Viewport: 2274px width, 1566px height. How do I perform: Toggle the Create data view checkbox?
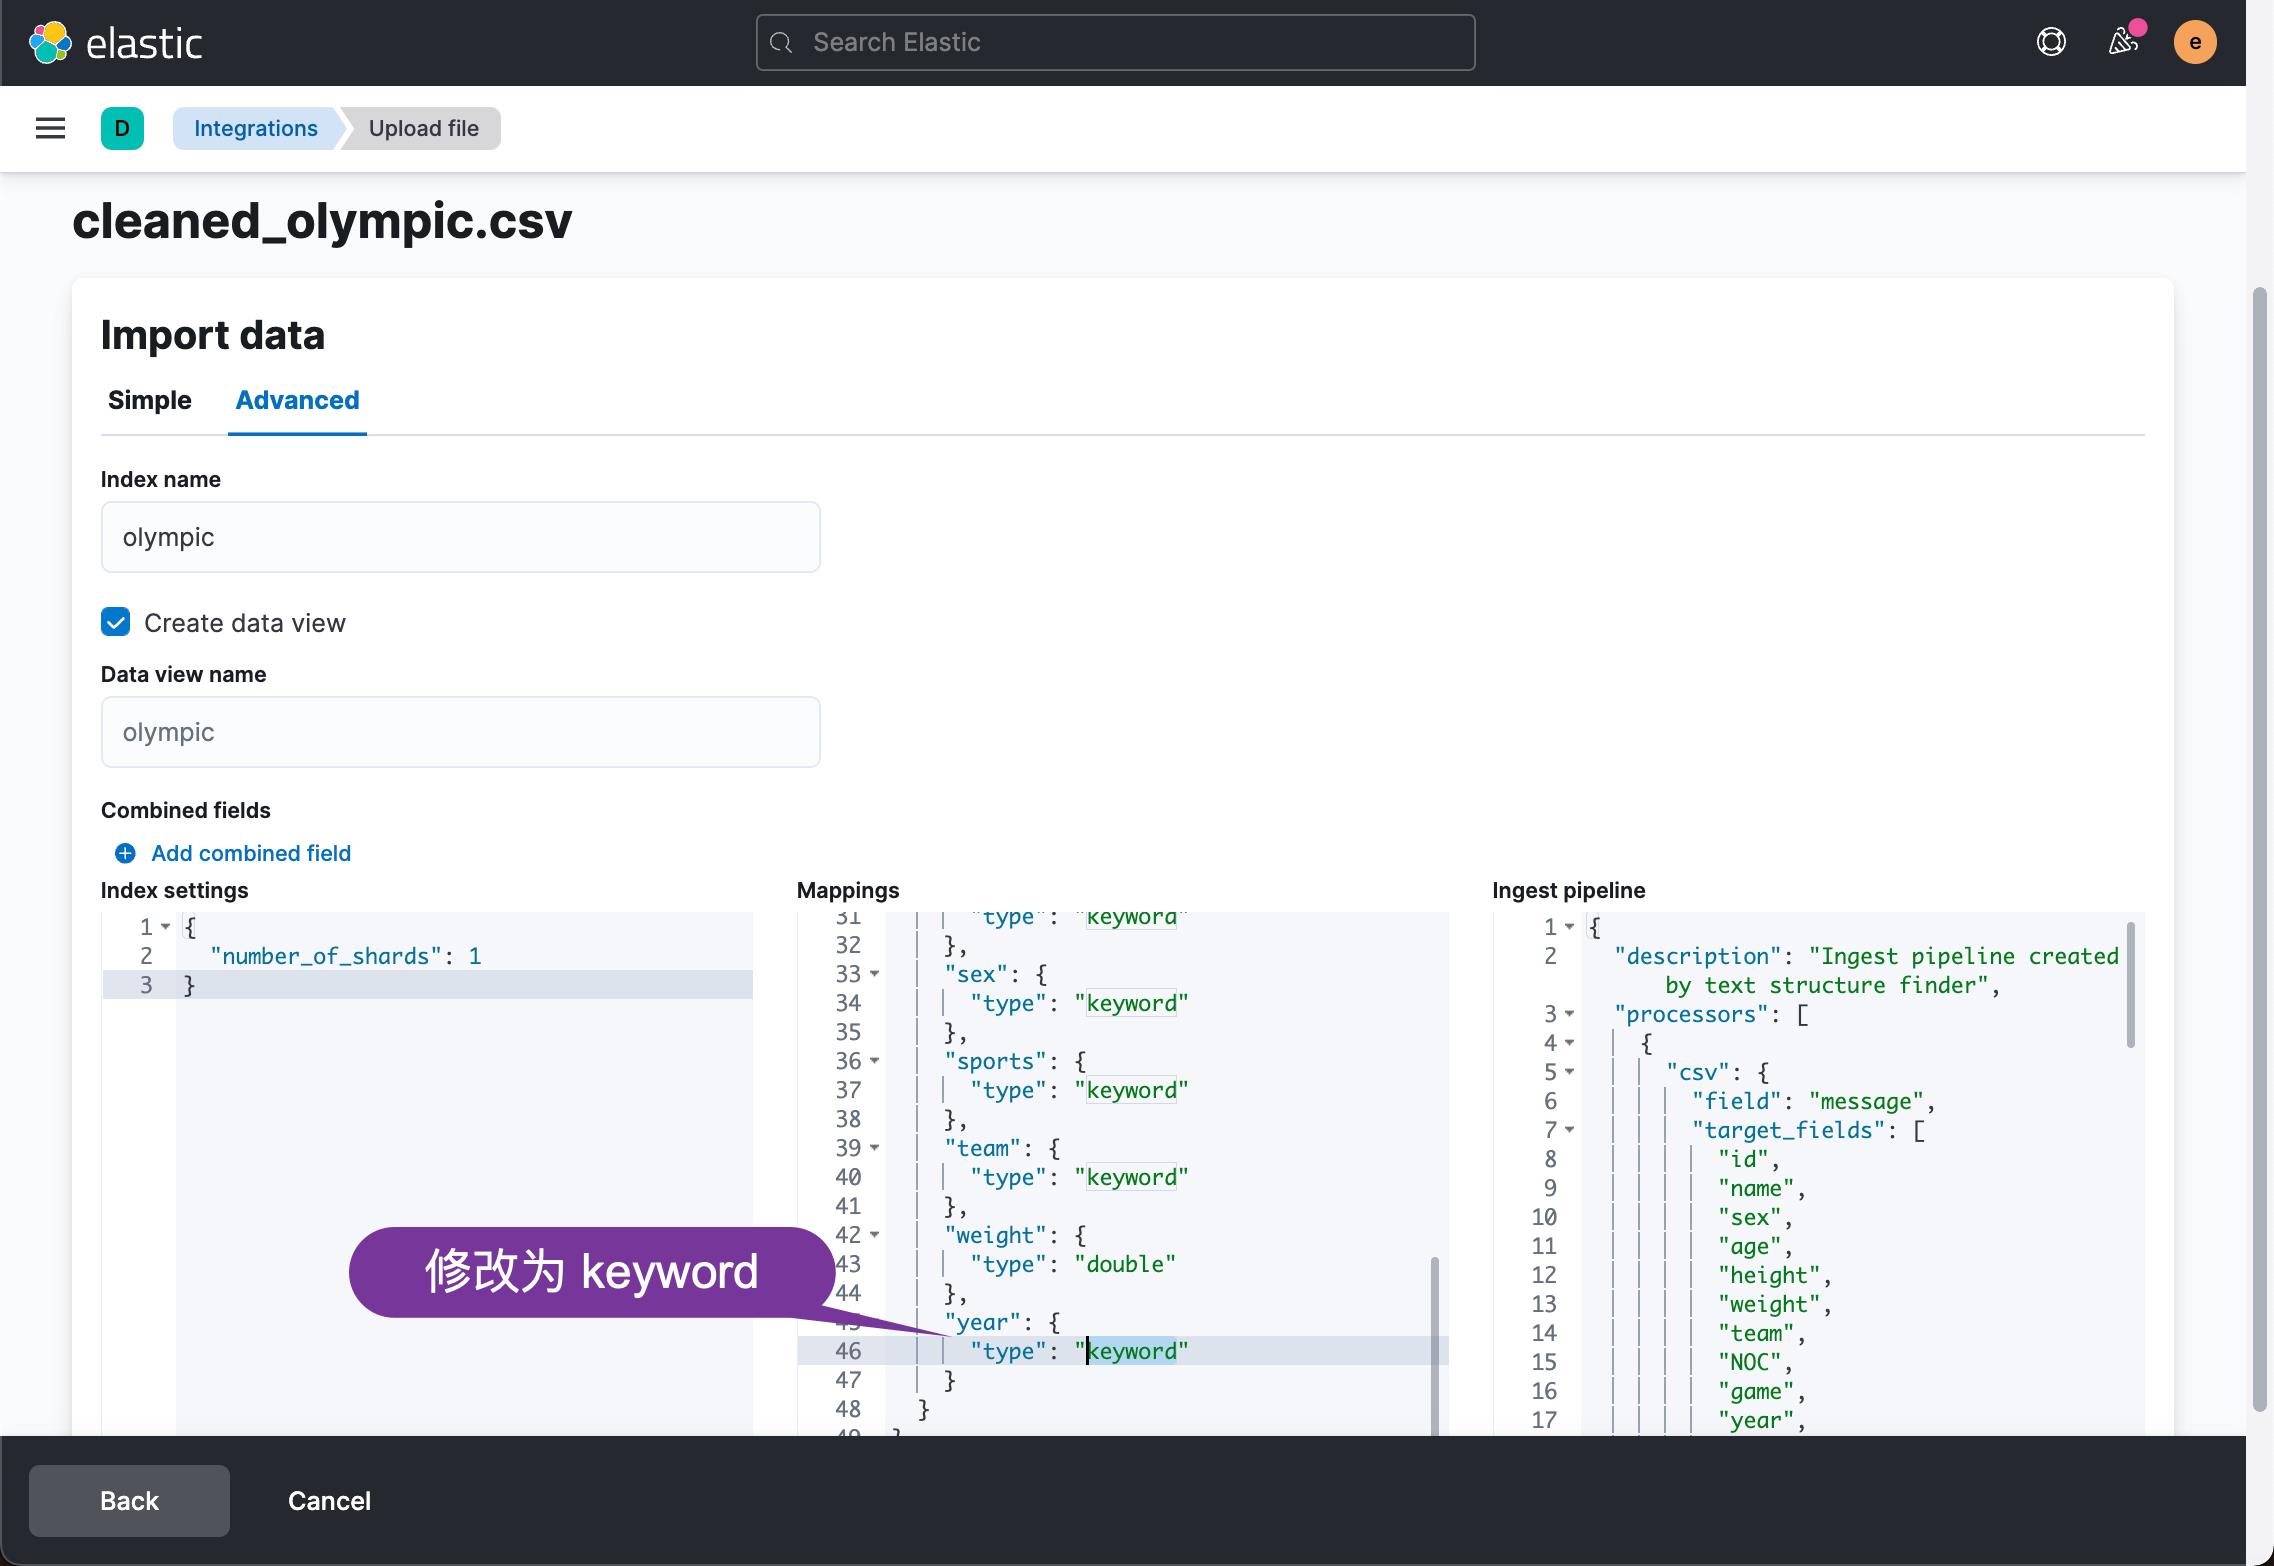click(x=116, y=622)
